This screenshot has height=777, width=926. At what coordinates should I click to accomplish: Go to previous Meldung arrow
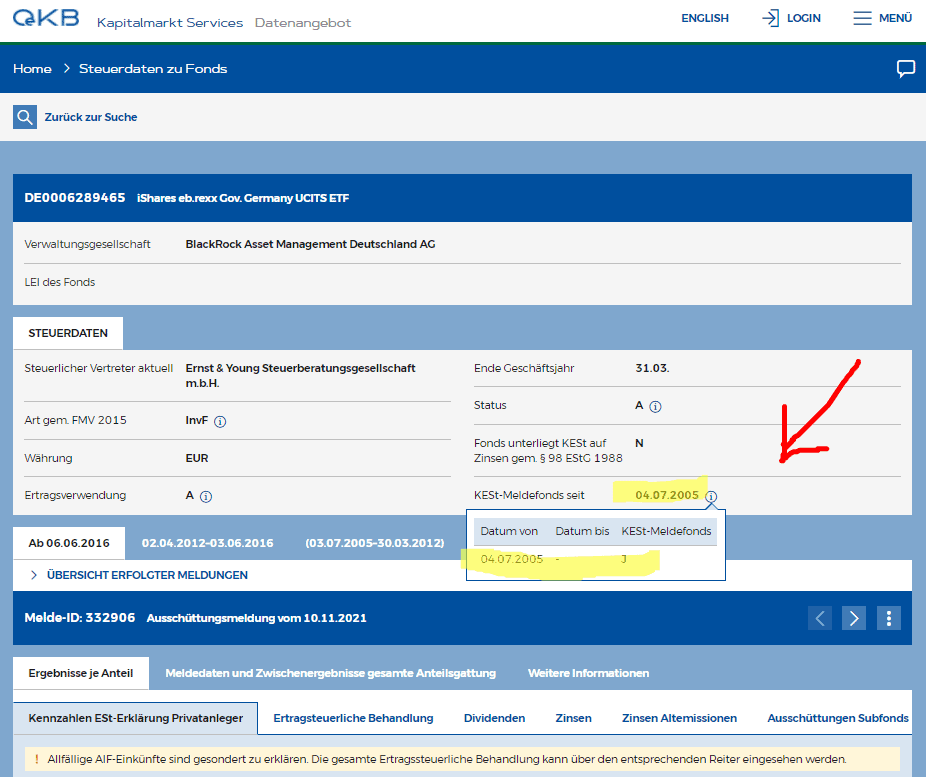(820, 618)
